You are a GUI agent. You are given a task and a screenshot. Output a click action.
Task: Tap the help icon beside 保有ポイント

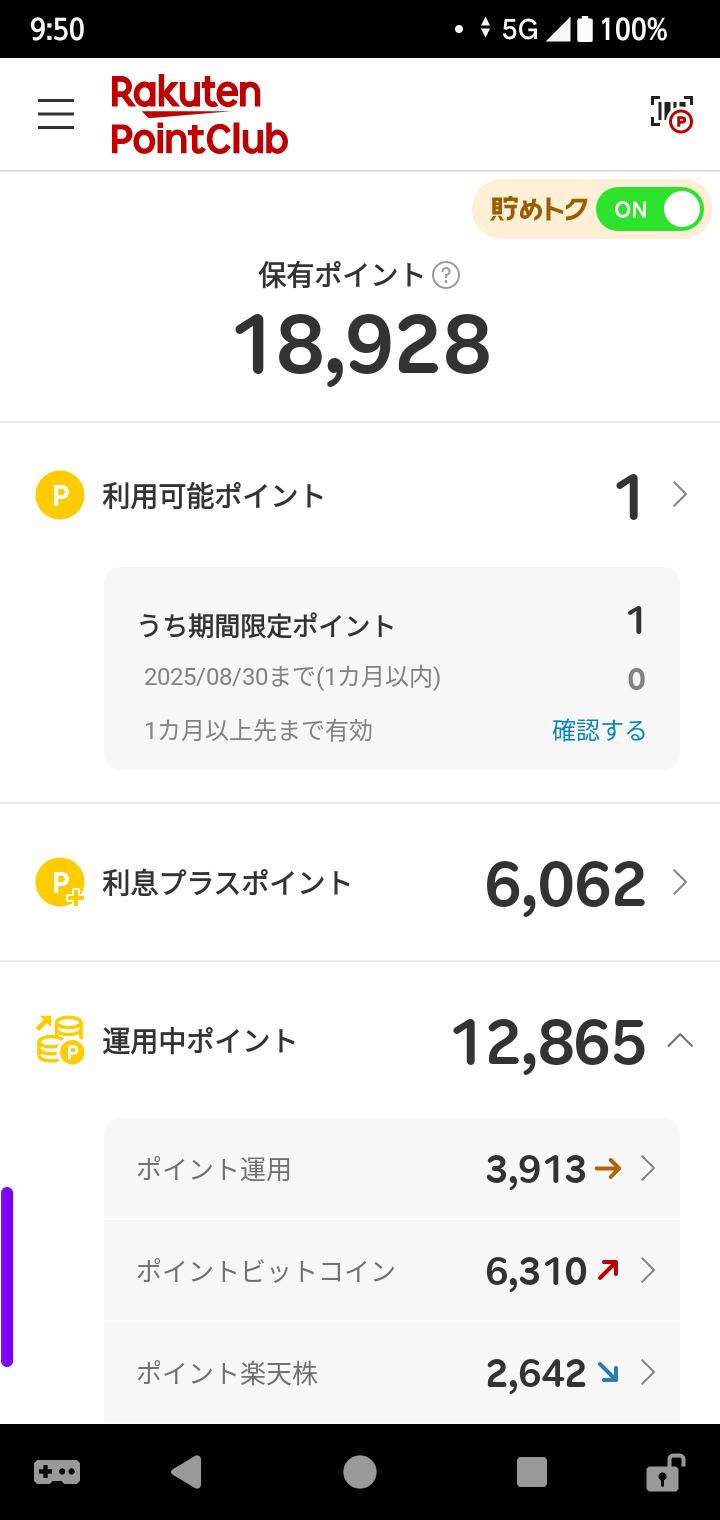(446, 275)
